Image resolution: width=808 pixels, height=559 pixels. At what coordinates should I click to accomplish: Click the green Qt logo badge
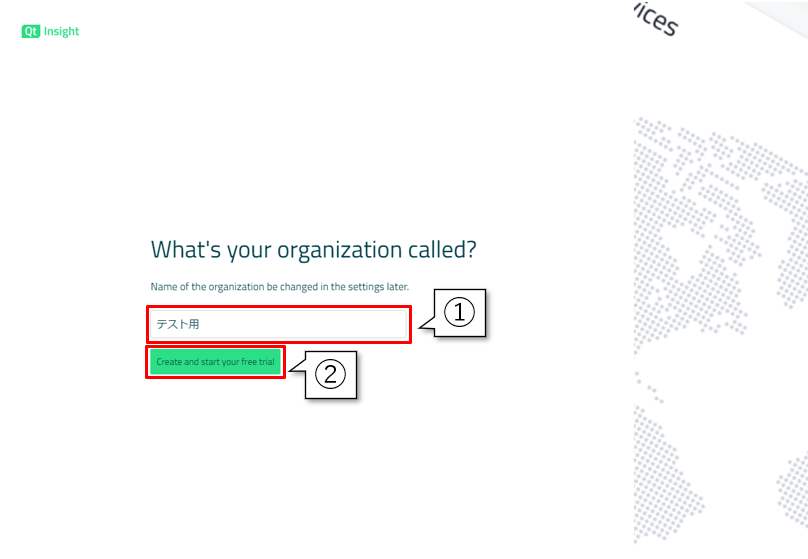point(31,31)
